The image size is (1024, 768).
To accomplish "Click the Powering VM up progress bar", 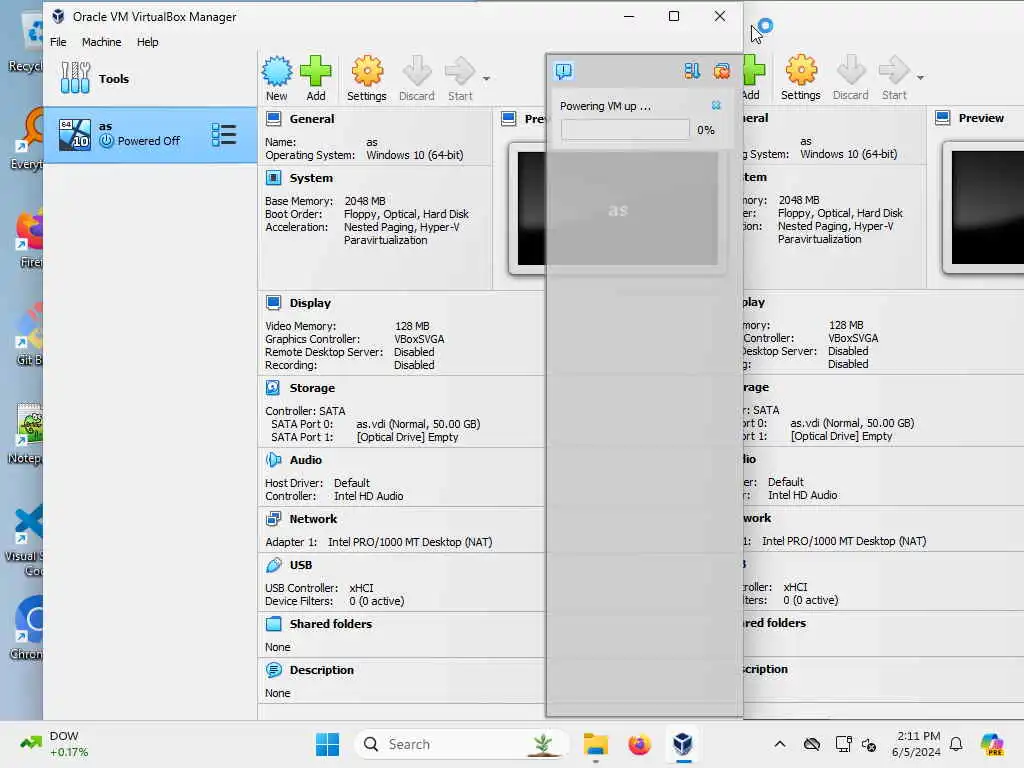I will pos(625,129).
